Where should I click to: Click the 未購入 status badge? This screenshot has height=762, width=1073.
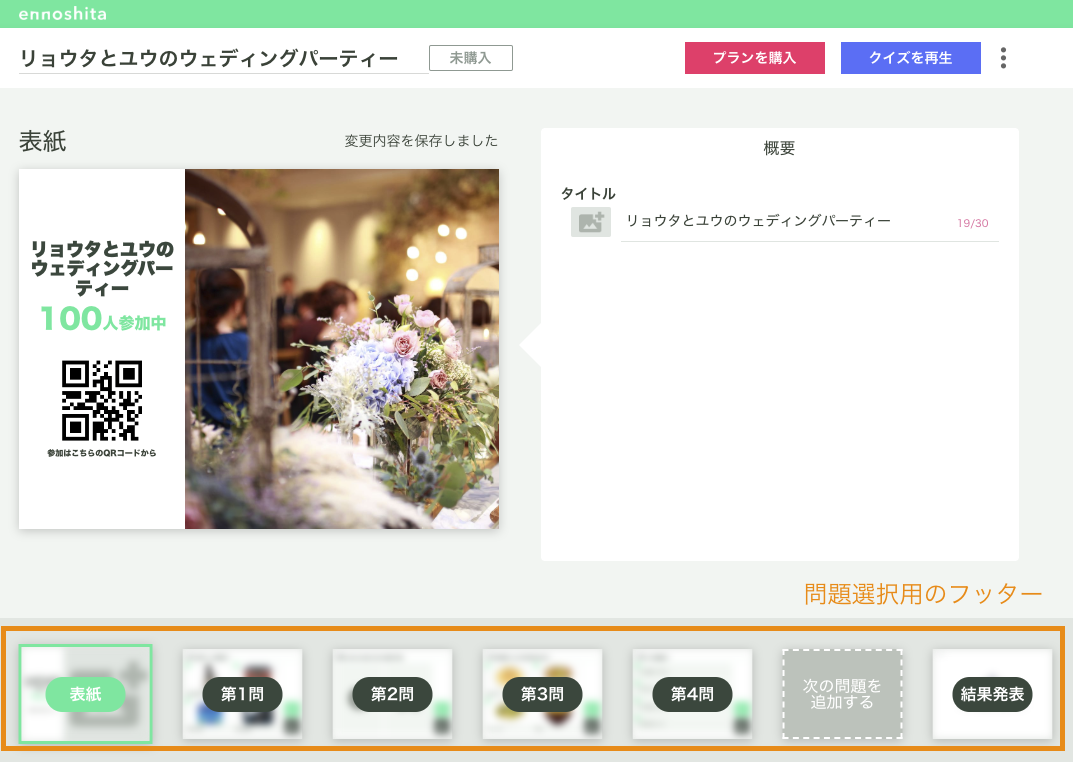(471, 58)
